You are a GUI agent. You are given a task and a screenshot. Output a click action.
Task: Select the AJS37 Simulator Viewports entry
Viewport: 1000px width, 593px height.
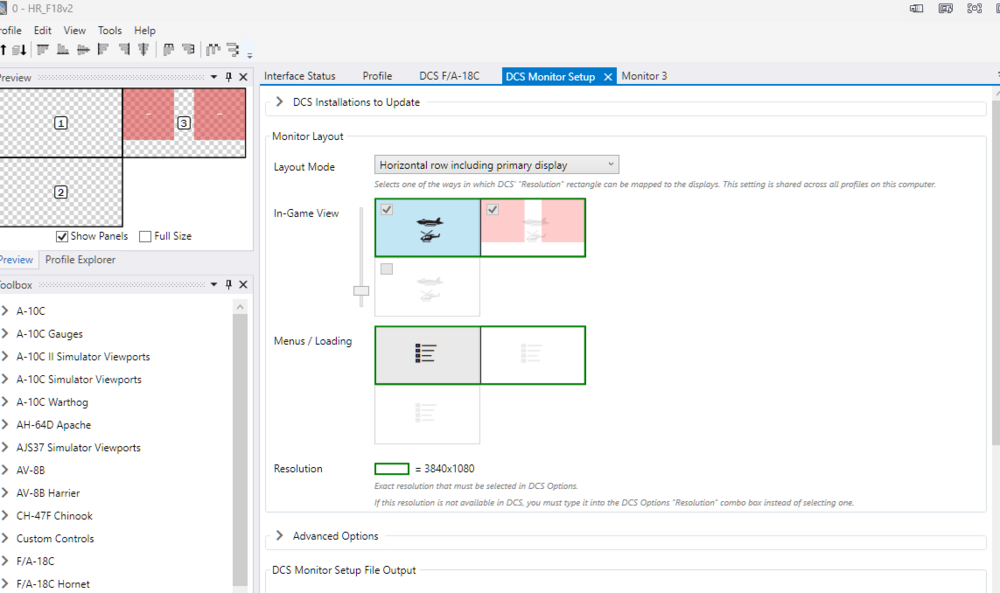tap(78, 448)
